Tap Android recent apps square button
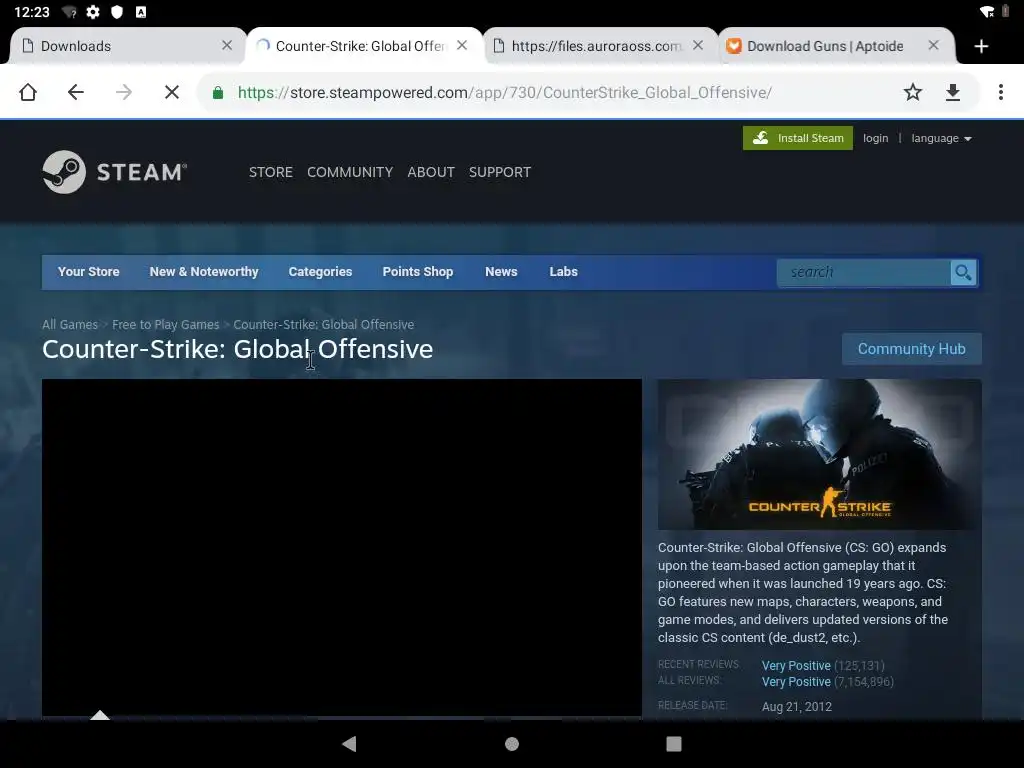 click(x=673, y=744)
